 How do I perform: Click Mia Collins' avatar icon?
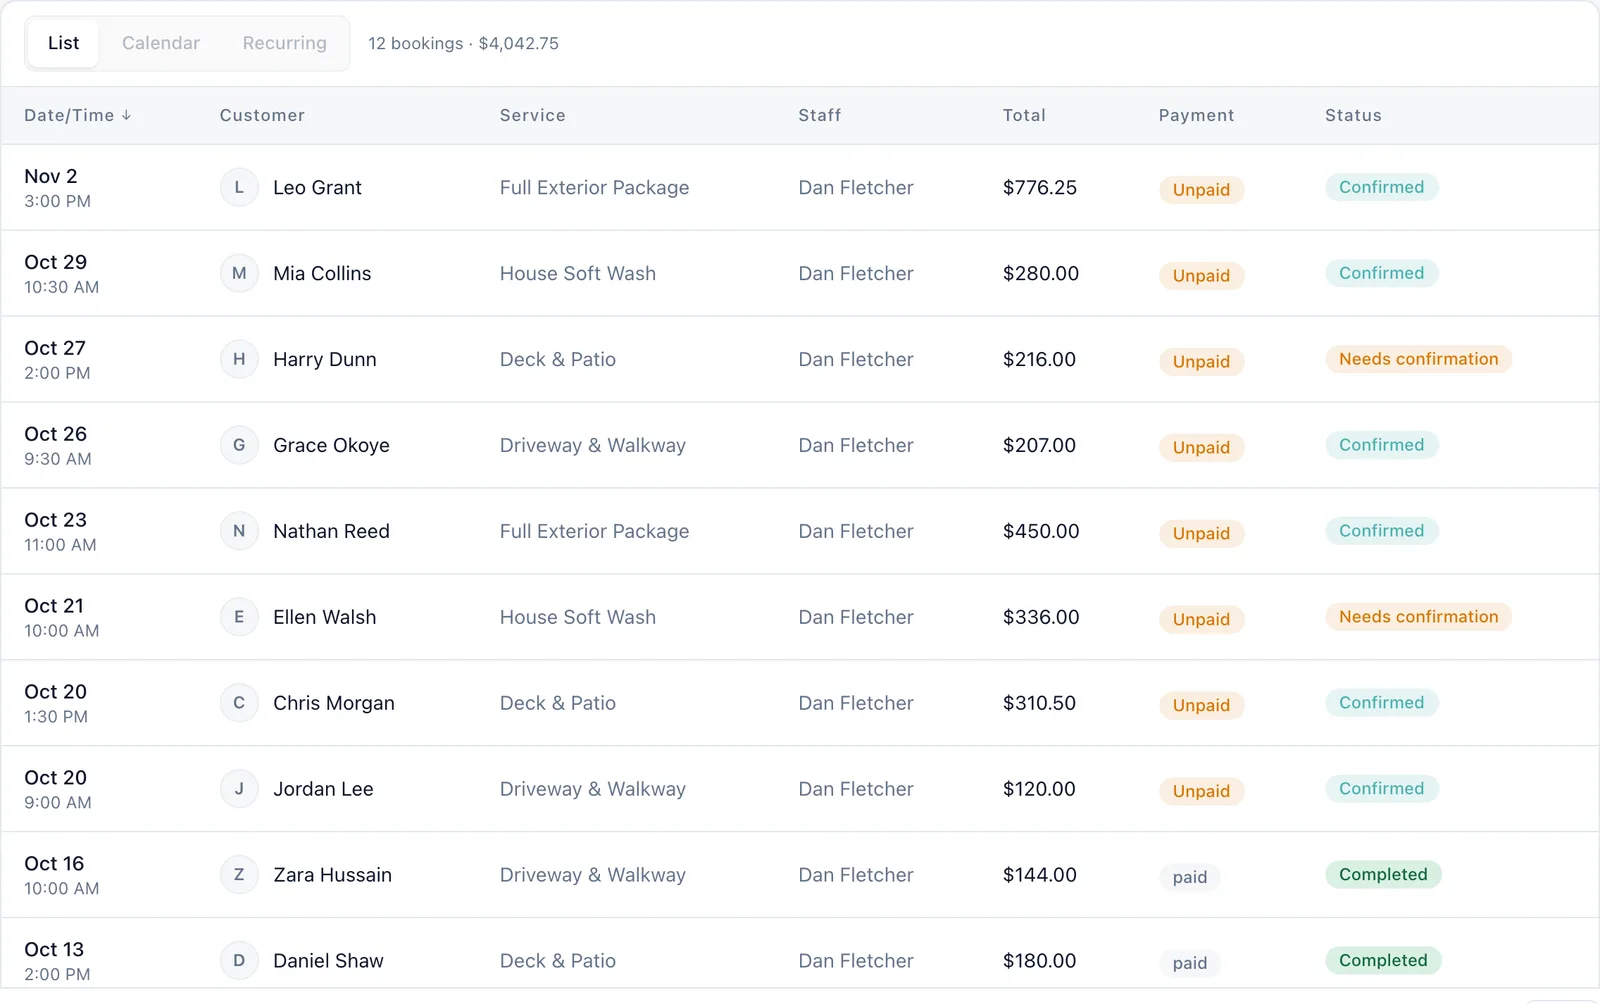(239, 273)
